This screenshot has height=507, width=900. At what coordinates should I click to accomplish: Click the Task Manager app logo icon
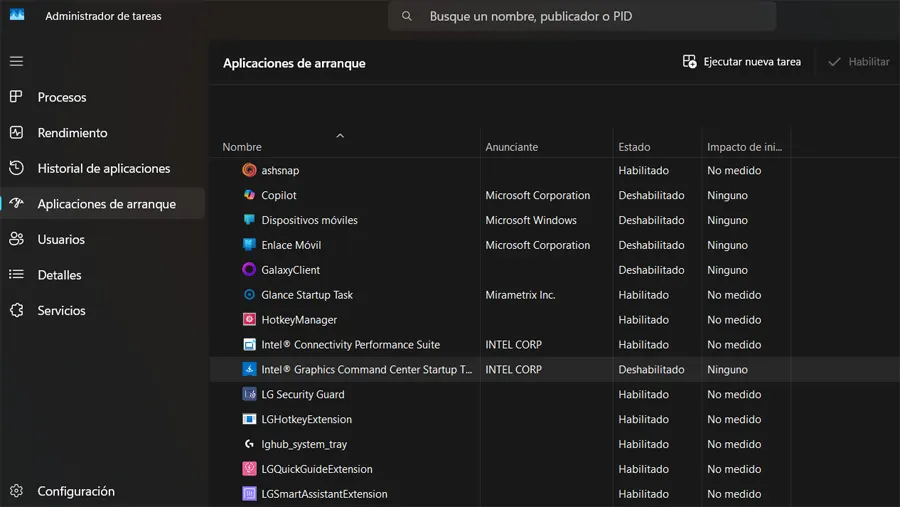tap(17, 14)
